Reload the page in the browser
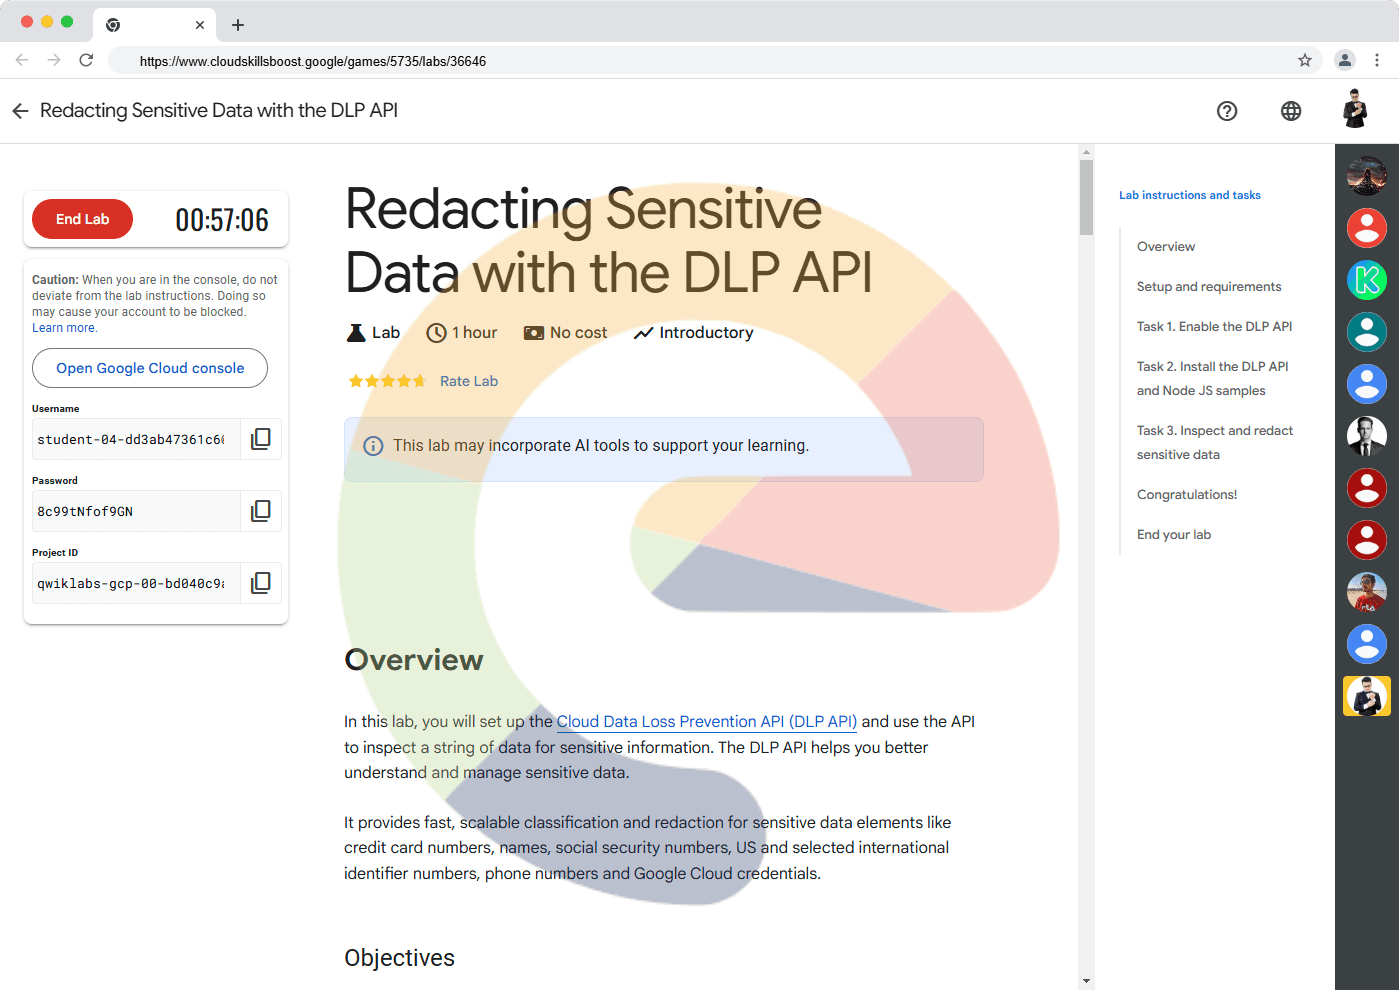1399x990 pixels. point(86,61)
